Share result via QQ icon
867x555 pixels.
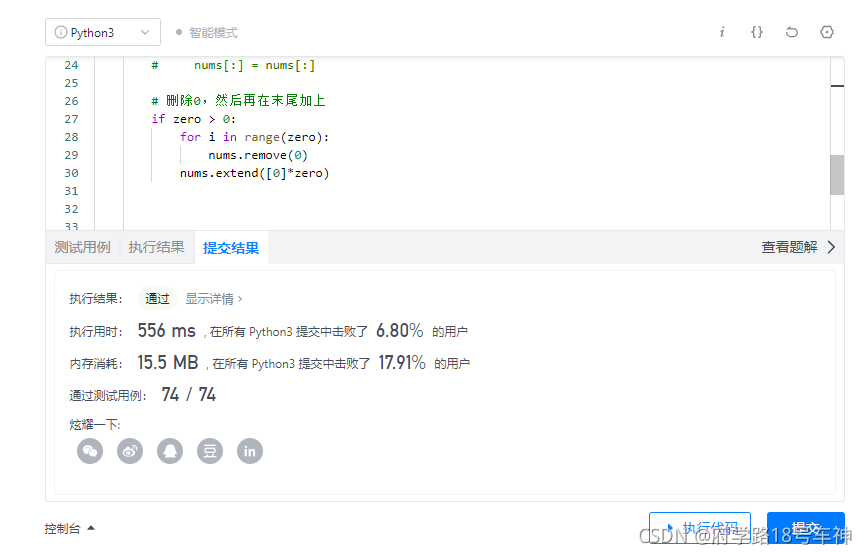[170, 451]
